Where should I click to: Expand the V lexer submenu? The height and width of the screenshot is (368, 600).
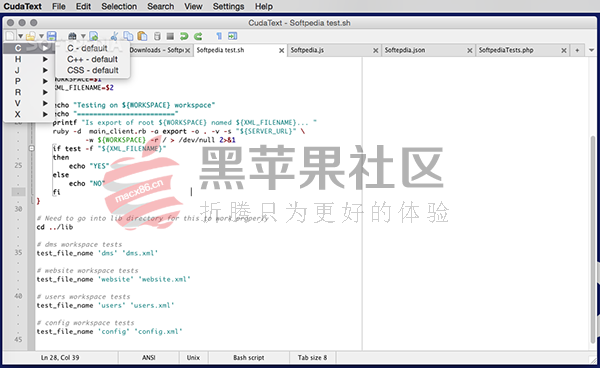[x=28, y=103]
